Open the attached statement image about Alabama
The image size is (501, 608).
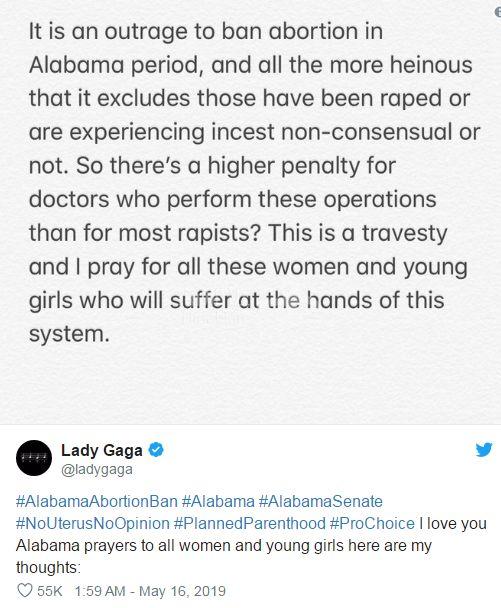pos(250,212)
